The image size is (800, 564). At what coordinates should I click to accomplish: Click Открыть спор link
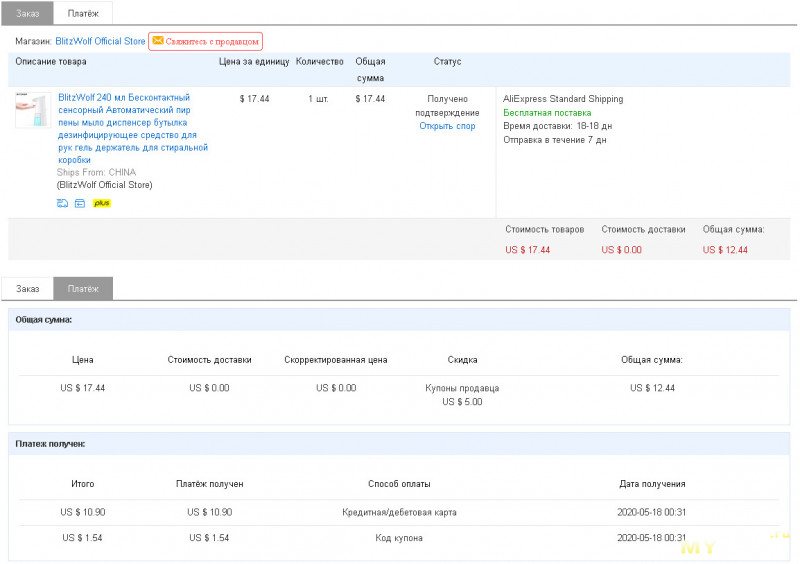click(447, 126)
